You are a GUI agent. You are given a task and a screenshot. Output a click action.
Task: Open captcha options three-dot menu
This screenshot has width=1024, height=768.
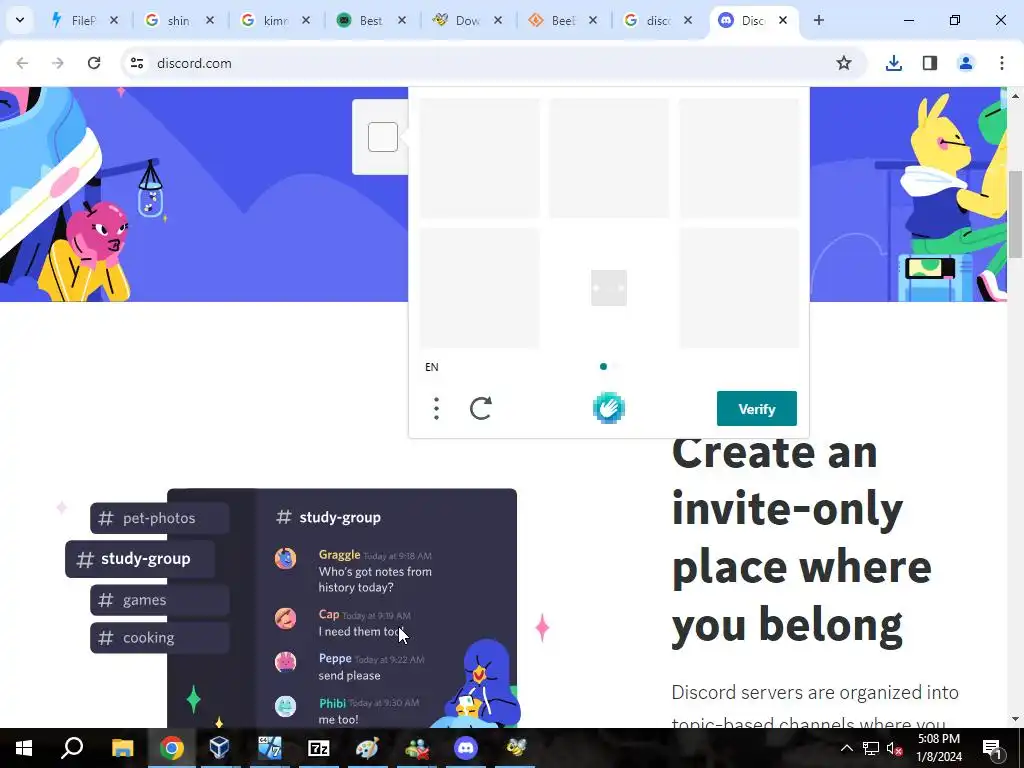pyautogui.click(x=436, y=409)
